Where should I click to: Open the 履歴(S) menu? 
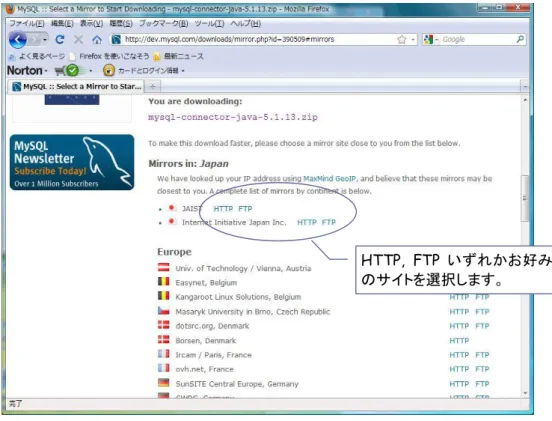pos(121,23)
